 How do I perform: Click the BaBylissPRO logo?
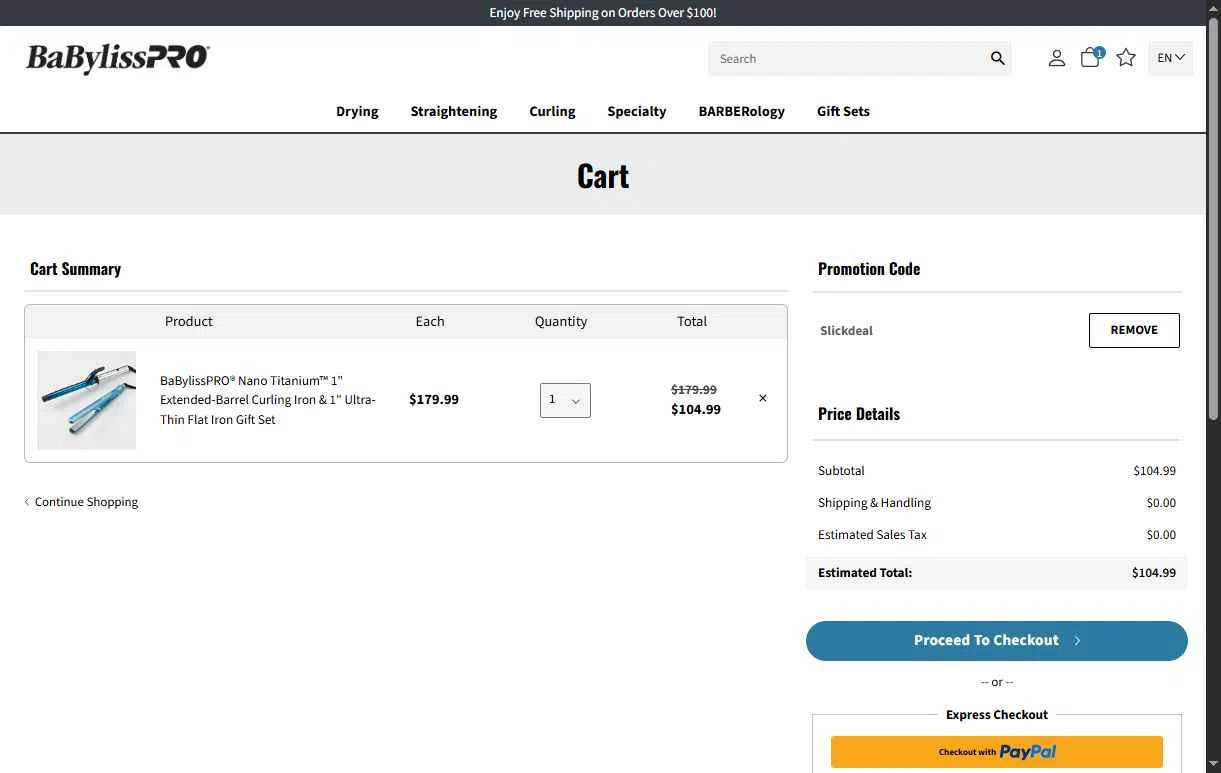click(x=118, y=59)
